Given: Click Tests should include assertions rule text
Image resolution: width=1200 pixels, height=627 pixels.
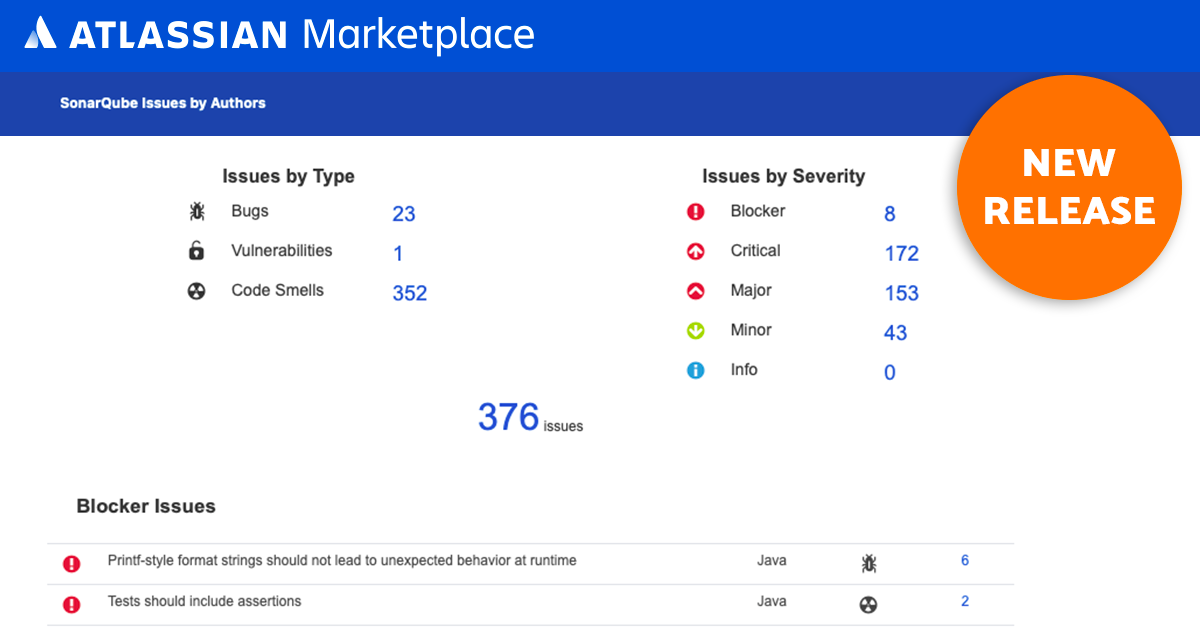Looking at the screenshot, I should click(204, 601).
